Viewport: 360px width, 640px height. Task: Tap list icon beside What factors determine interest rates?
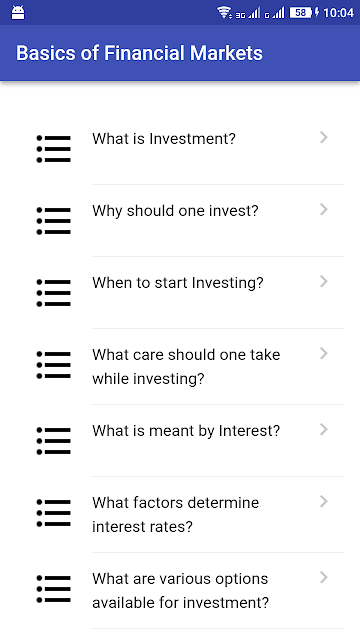coord(53,513)
